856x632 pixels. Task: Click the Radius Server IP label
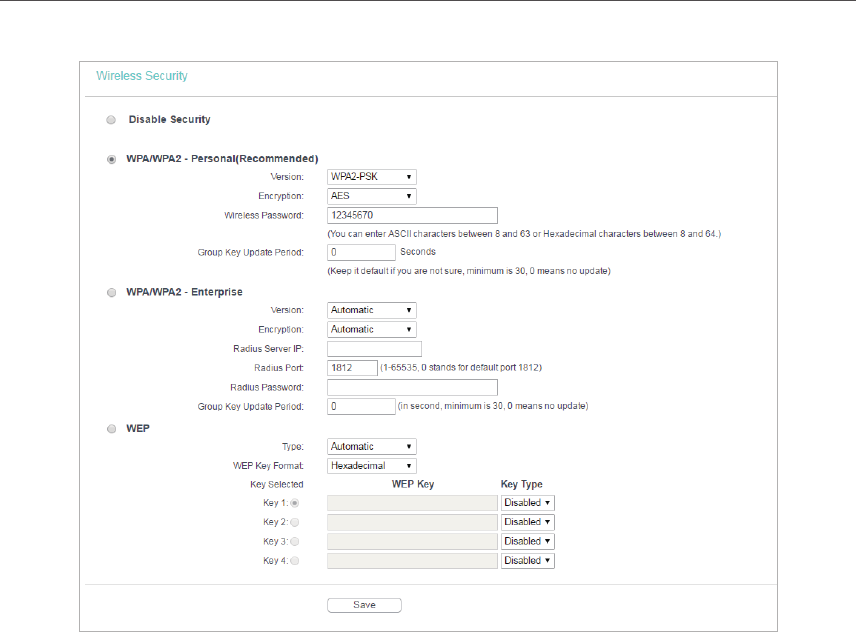pos(268,349)
